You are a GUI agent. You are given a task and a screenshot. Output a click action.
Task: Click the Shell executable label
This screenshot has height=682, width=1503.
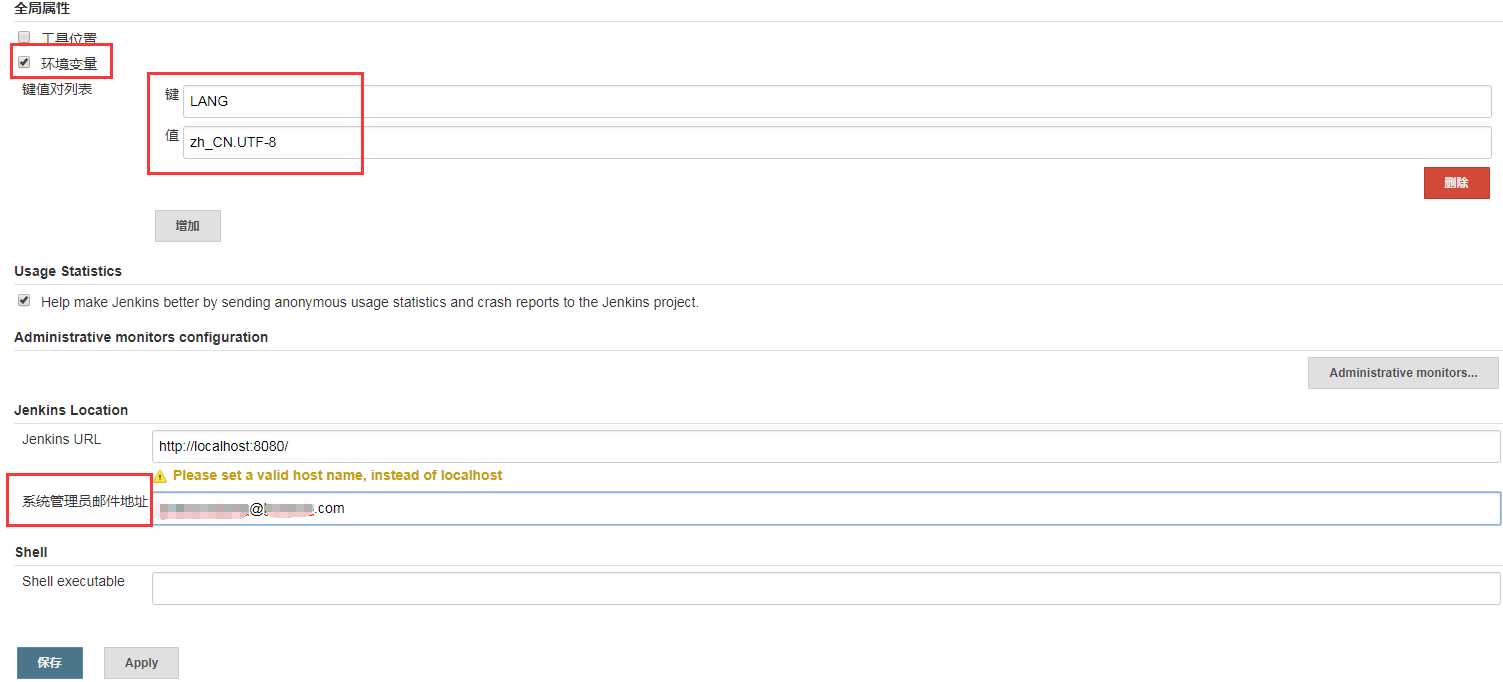(x=73, y=581)
